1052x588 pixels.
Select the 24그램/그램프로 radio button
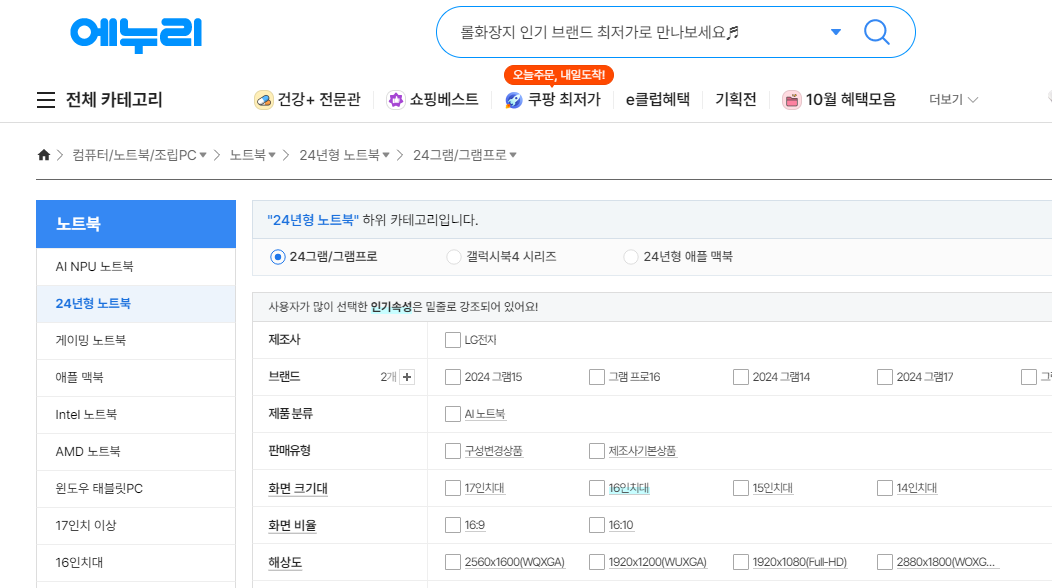(x=277, y=257)
